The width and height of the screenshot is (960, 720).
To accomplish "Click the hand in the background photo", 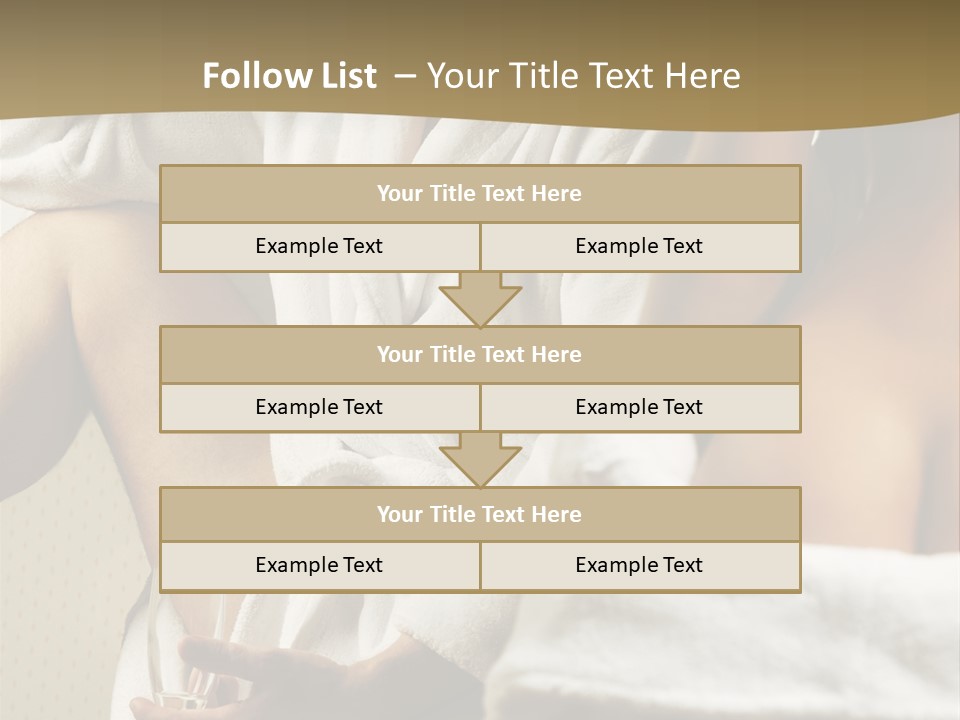I will pyautogui.click(x=230, y=670).
